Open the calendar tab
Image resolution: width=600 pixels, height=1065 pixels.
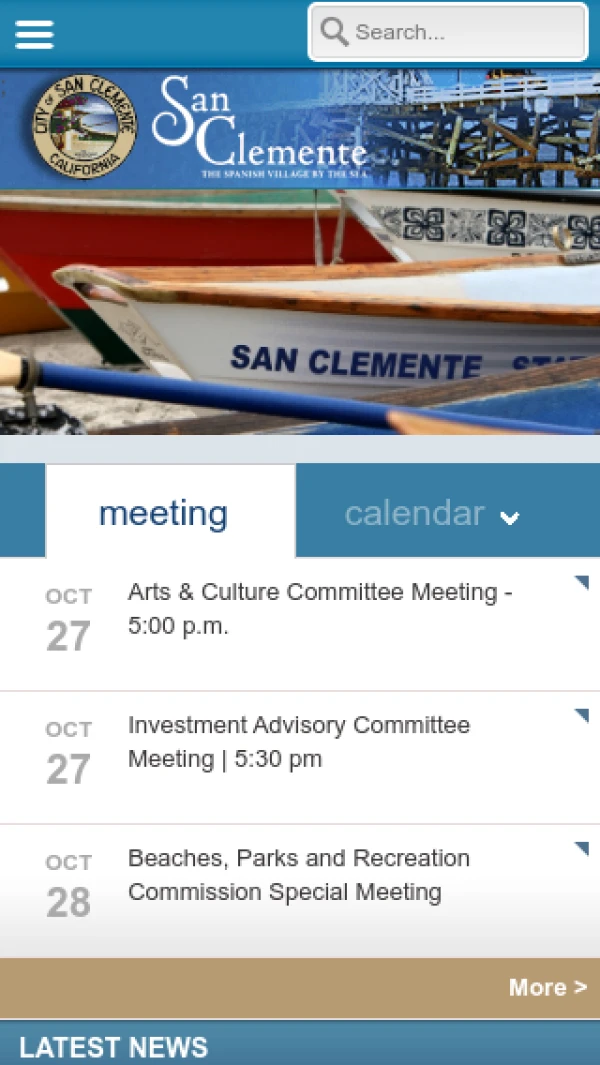(x=414, y=513)
